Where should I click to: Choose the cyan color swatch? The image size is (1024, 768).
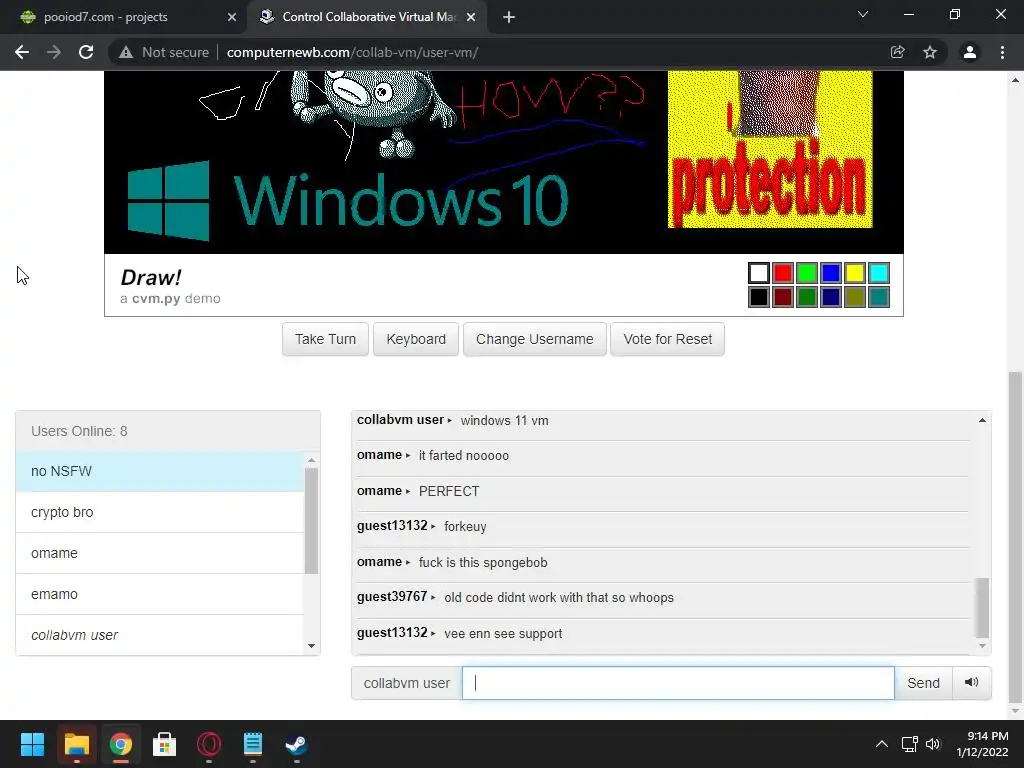click(879, 272)
